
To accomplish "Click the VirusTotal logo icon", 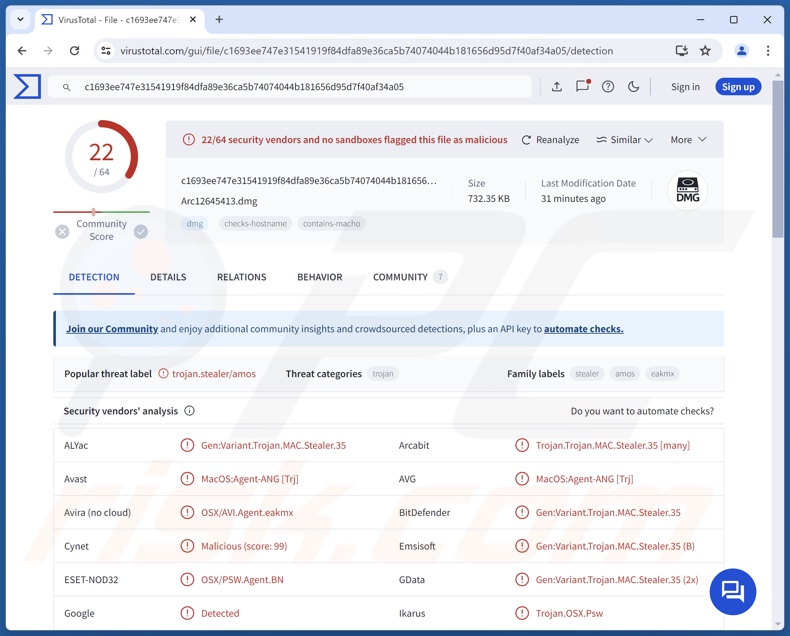I will 27,87.
